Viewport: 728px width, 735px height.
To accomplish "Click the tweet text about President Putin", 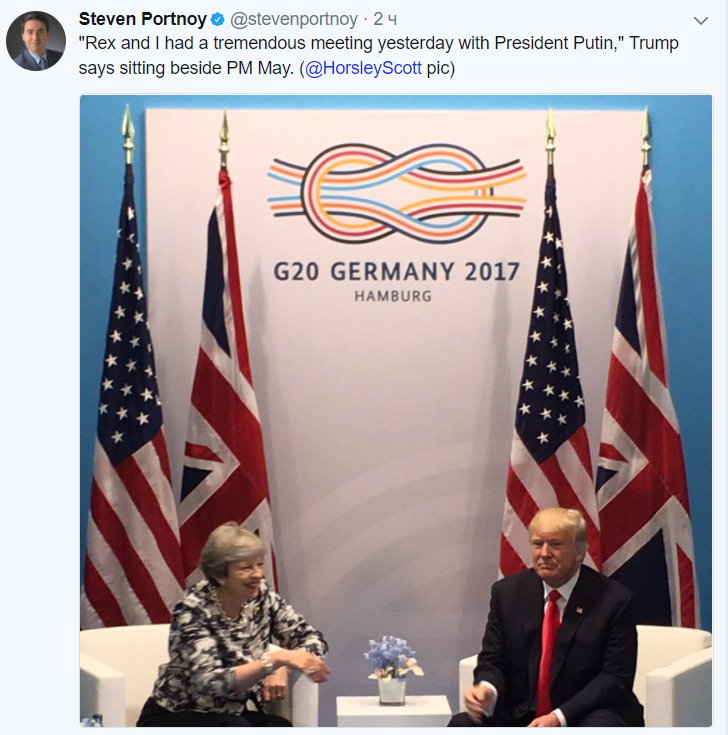I will (378, 55).
